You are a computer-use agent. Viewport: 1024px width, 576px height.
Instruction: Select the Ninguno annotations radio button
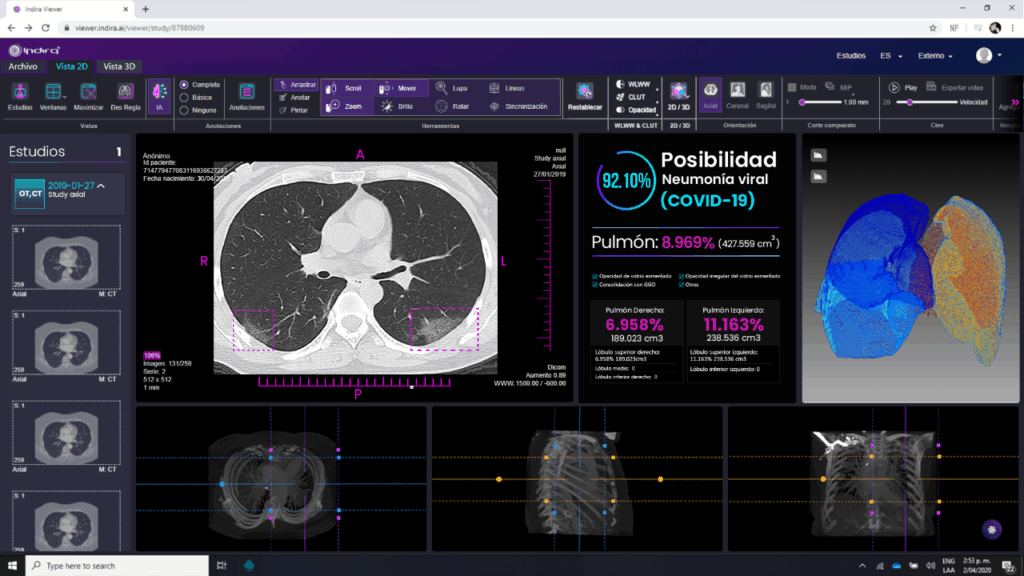(184, 110)
